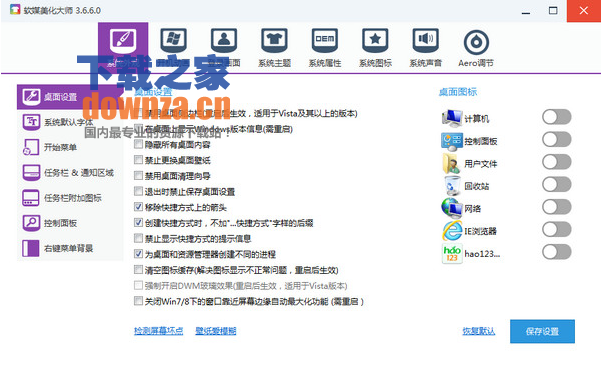Screen dimensions: 603x385
Task: Open the user avatar login-screen tab icon
Action: 224,40
